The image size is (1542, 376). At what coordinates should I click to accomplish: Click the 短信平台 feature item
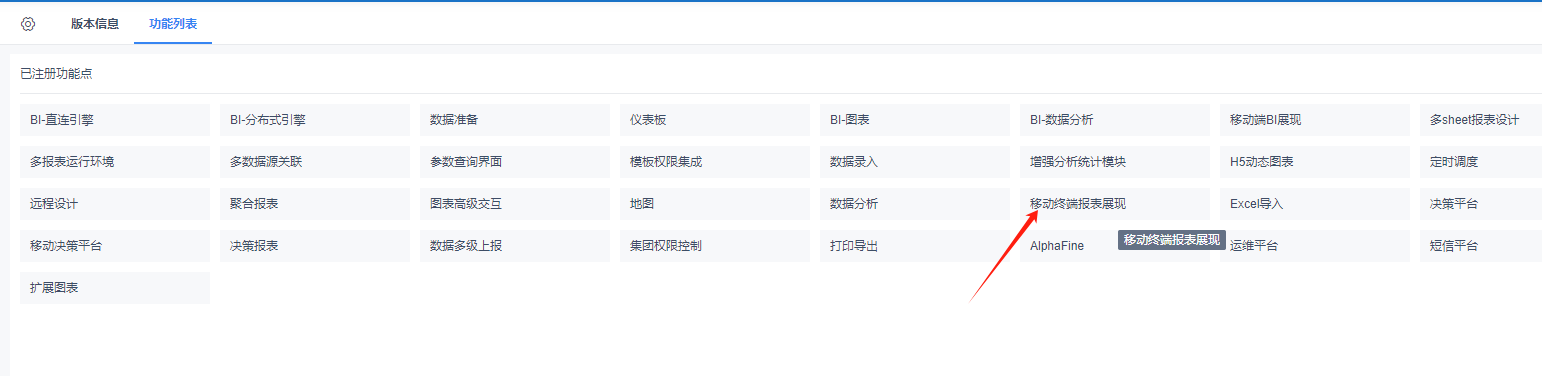[1481, 246]
